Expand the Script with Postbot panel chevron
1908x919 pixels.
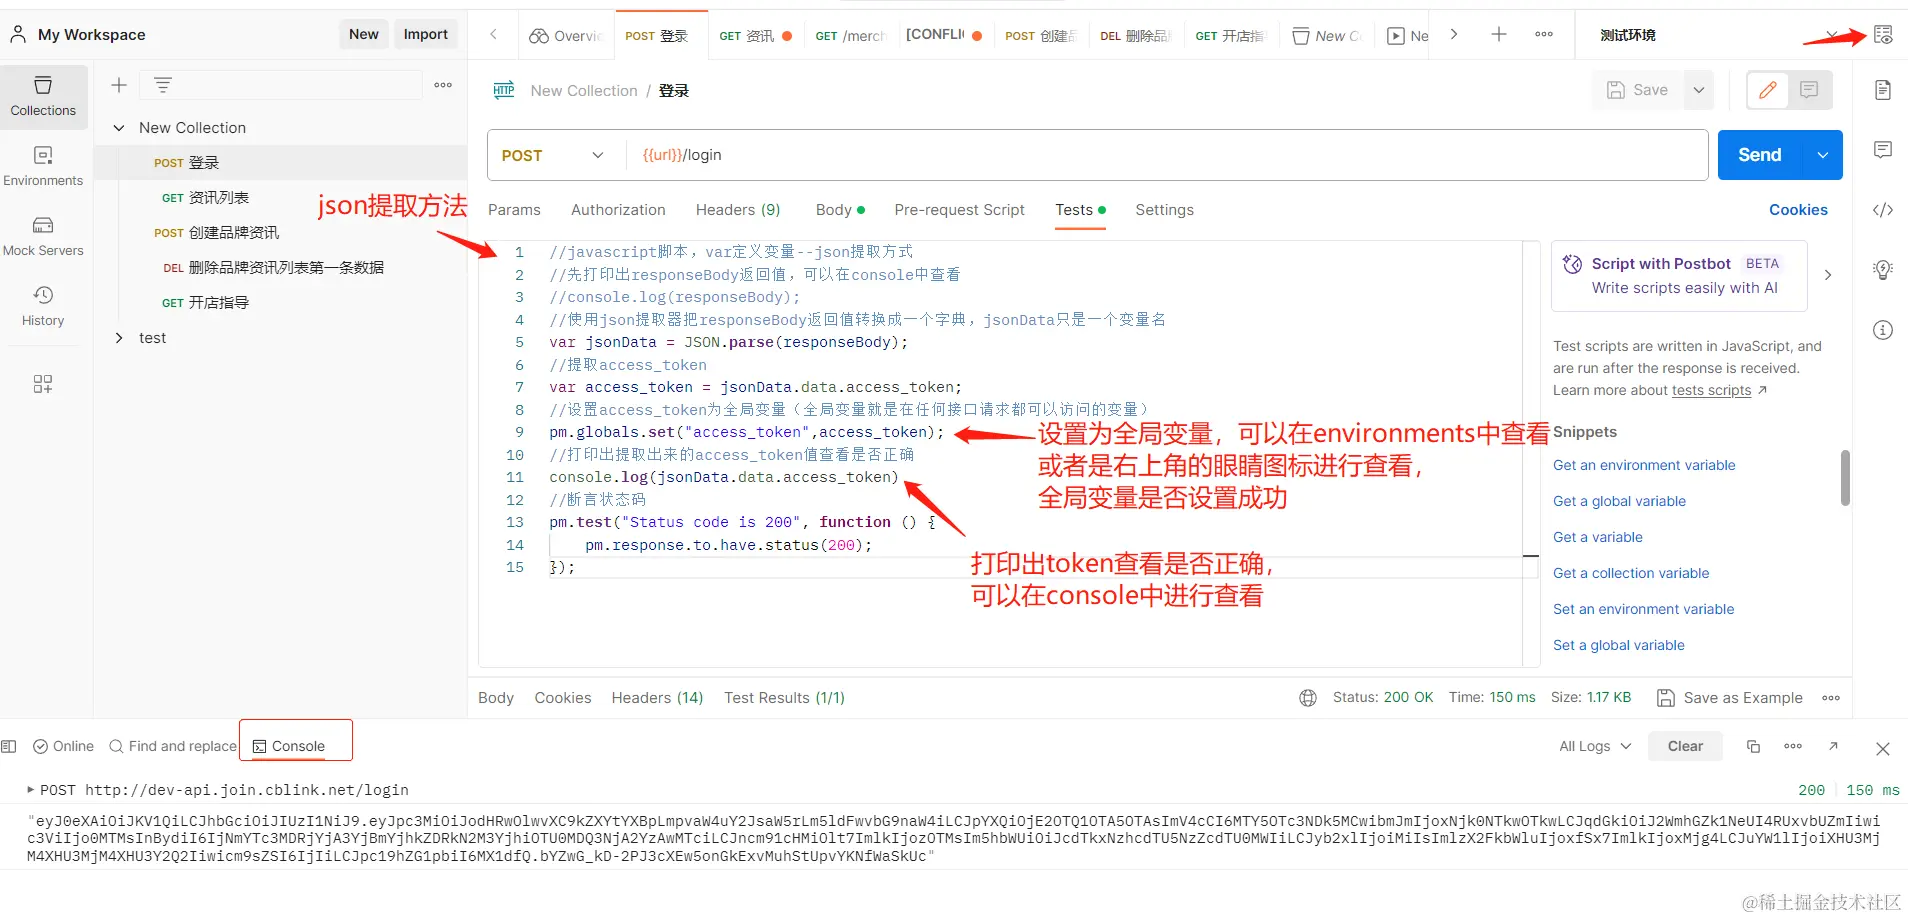(x=1828, y=275)
